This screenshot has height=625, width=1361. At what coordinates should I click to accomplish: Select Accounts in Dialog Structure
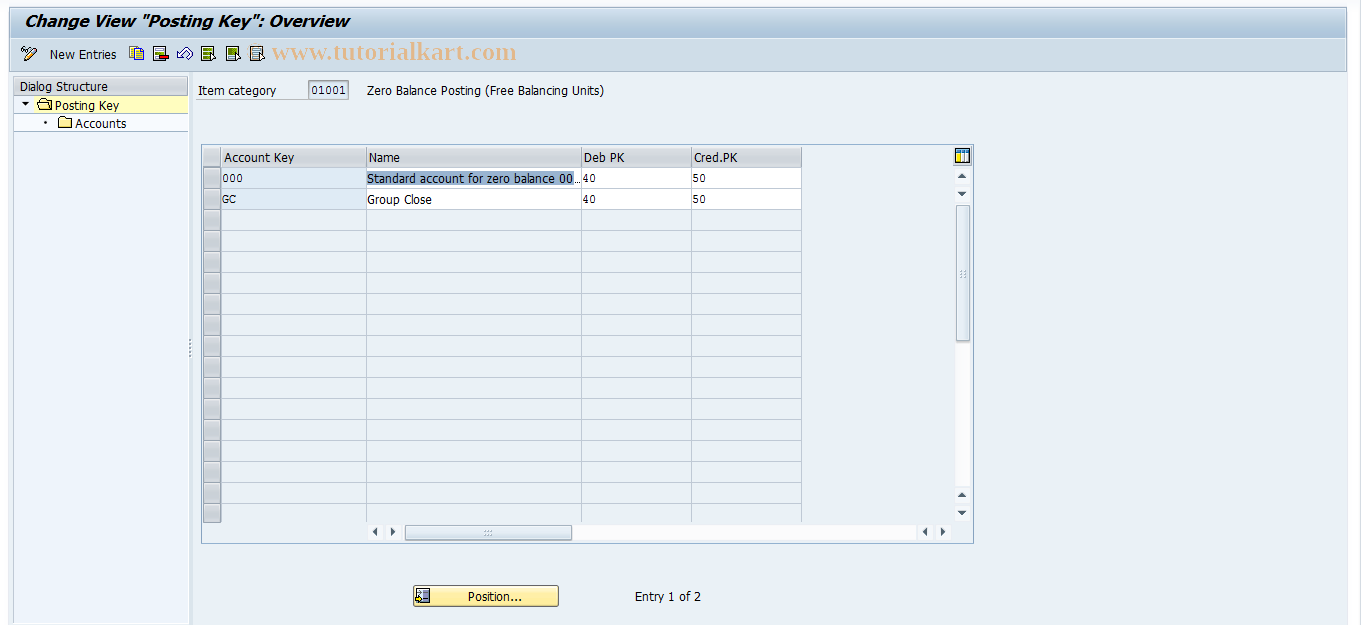[101, 123]
